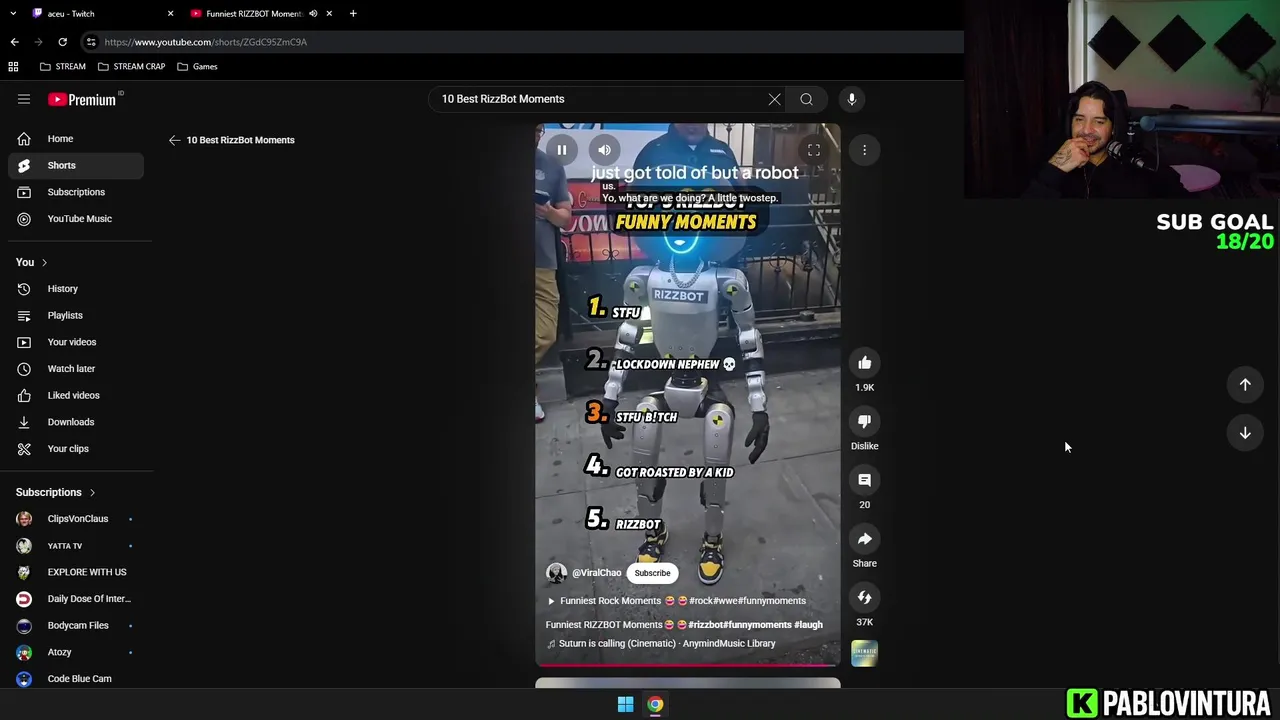Go back in the browser
This screenshot has width=1280, height=720.
[14, 42]
